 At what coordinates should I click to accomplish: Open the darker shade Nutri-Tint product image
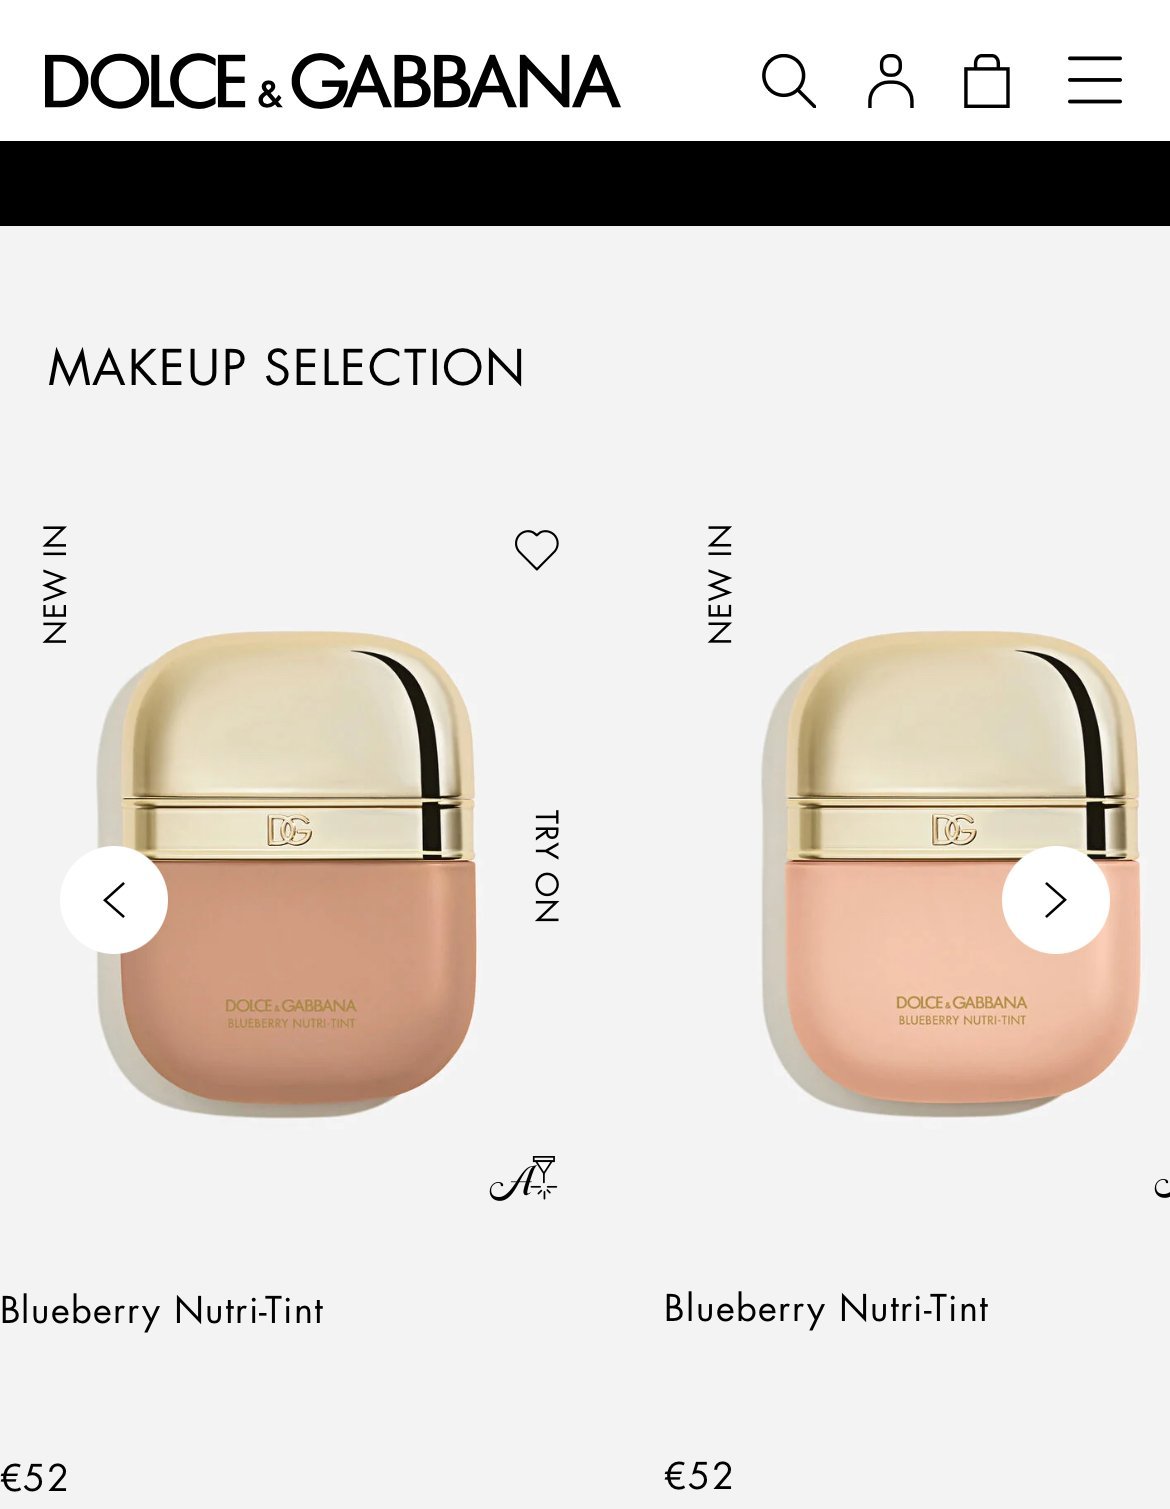pyautogui.click(x=287, y=870)
